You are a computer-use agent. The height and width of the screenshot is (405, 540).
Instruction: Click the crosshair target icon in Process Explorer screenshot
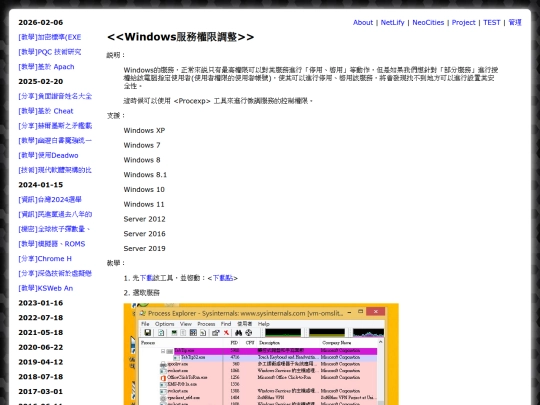click(249, 333)
